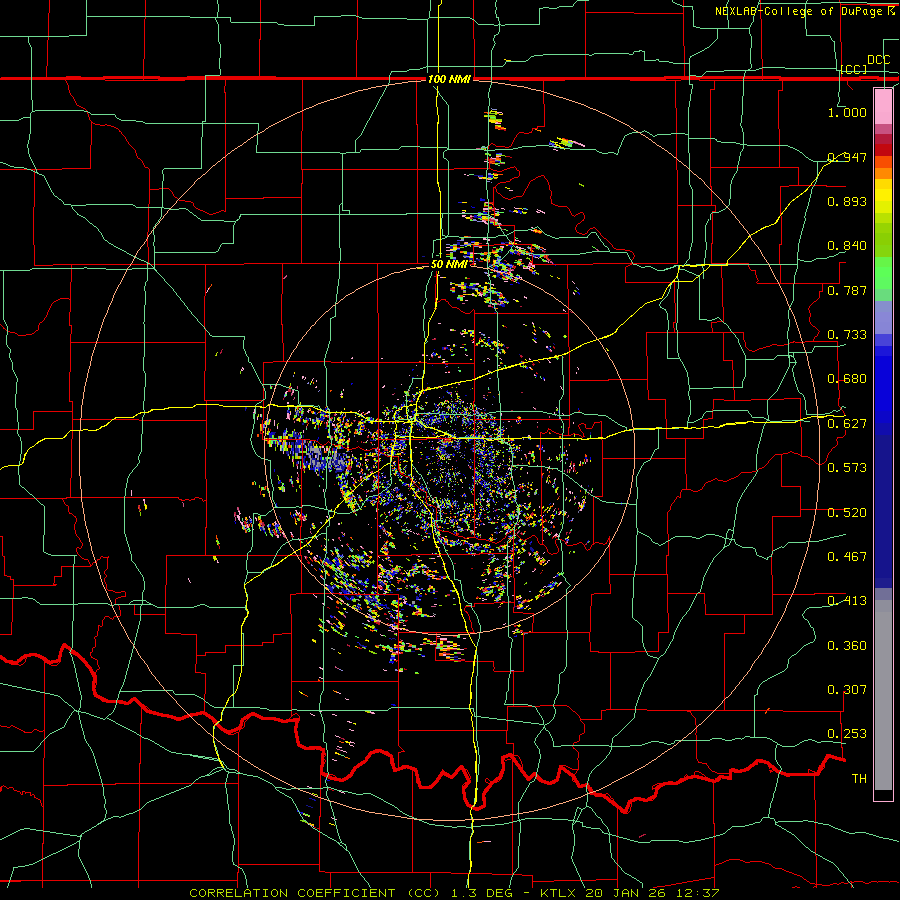
Task: Click the DCC label above the color scale
Action: coord(879,60)
